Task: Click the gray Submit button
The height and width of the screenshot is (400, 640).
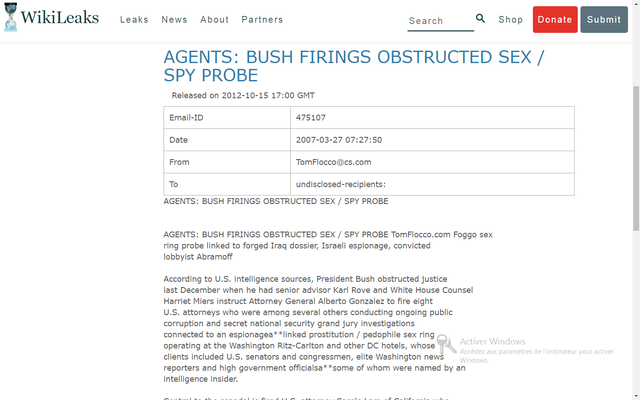Action: (x=604, y=20)
